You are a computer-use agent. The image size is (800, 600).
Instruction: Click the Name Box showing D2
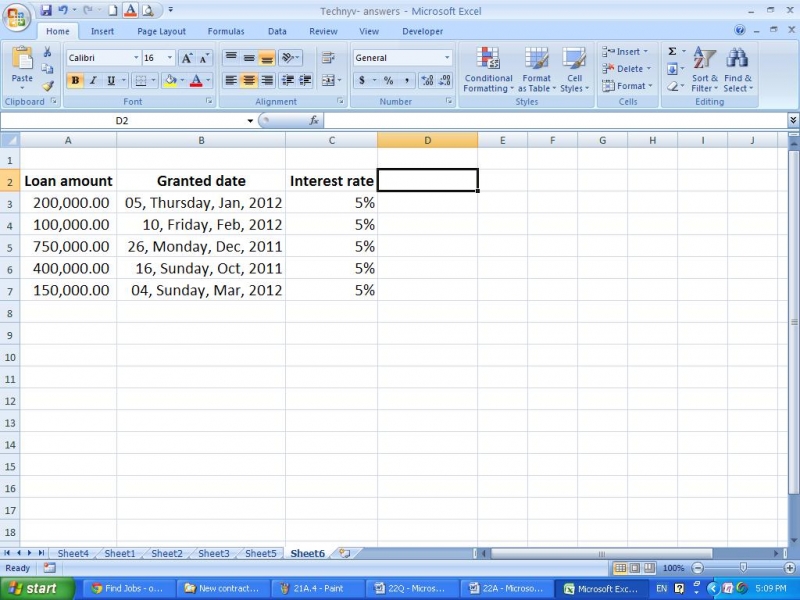click(x=120, y=119)
